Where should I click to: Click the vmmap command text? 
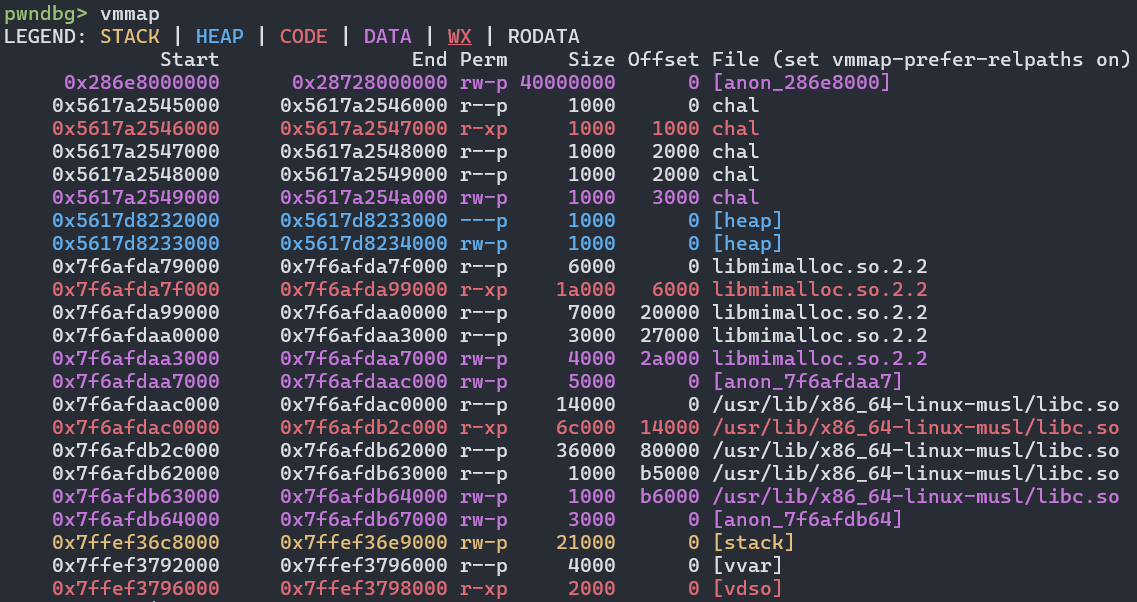pos(129,13)
